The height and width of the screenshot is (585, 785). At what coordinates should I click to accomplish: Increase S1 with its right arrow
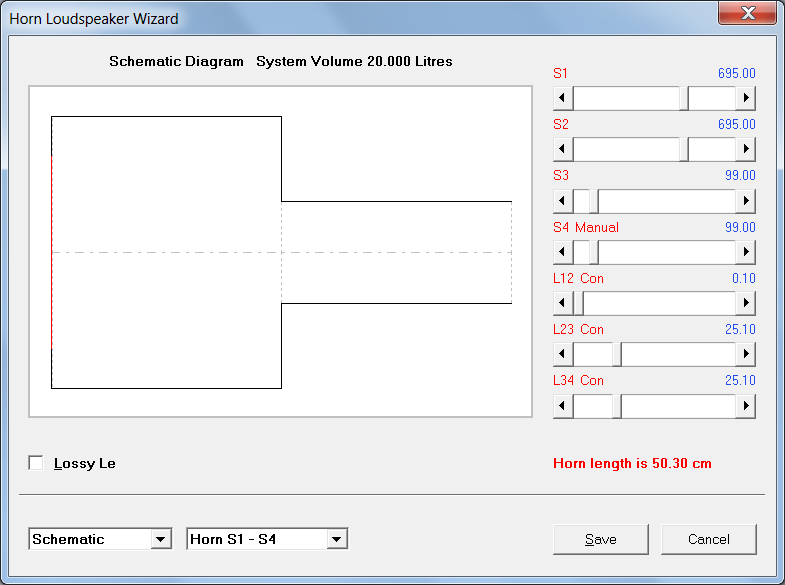[745, 98]
